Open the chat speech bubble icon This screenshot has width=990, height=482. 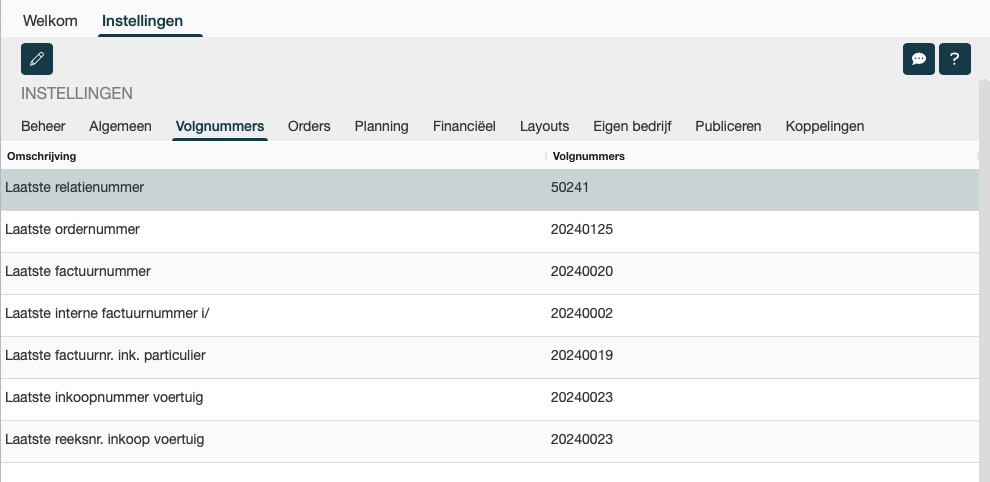coord(918,59)
